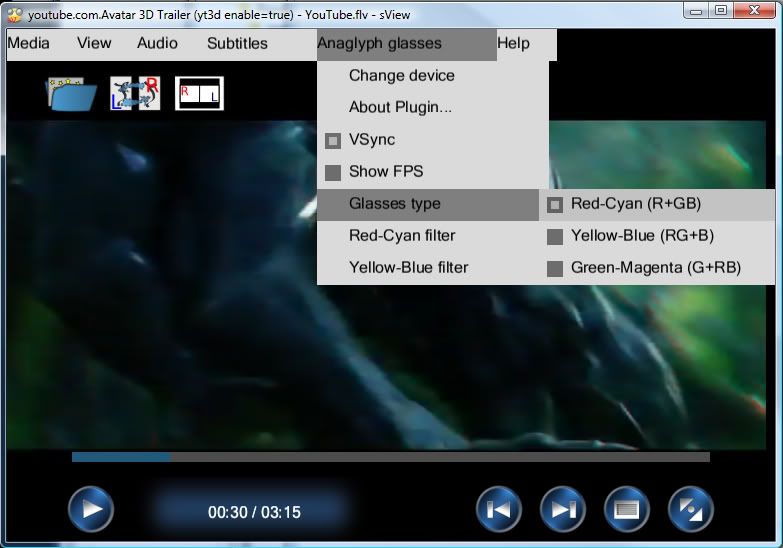Open the Media menu

tap(28, 43)
